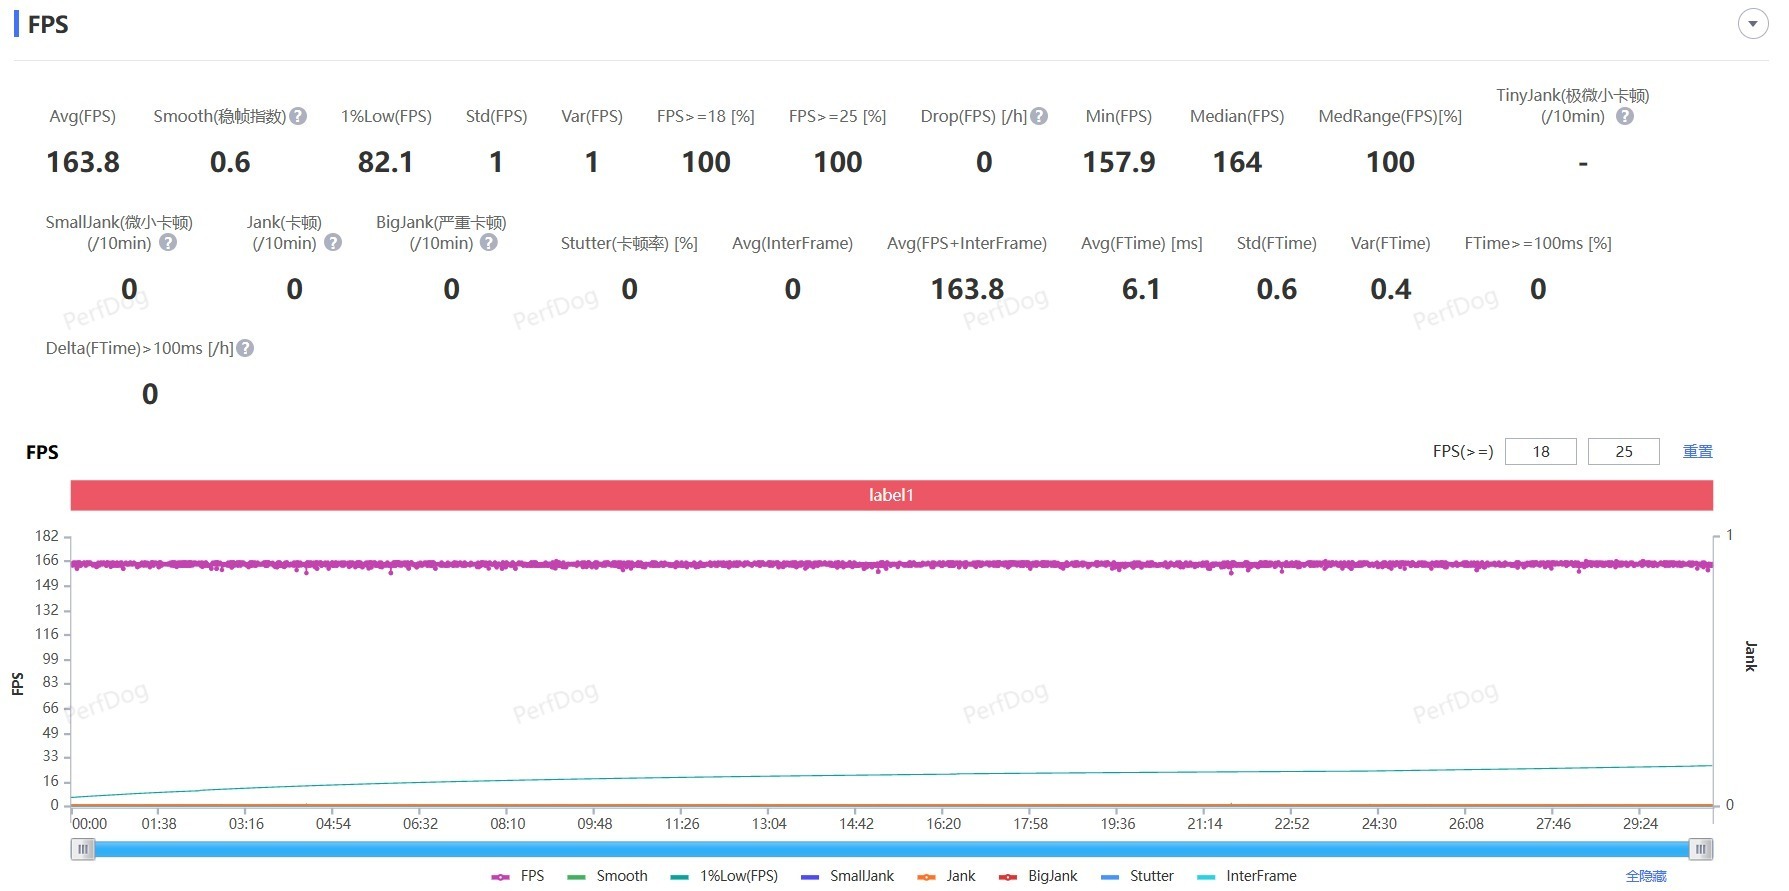
Task: Click the 全隐藏 hide-all link
Action: 1646,876
